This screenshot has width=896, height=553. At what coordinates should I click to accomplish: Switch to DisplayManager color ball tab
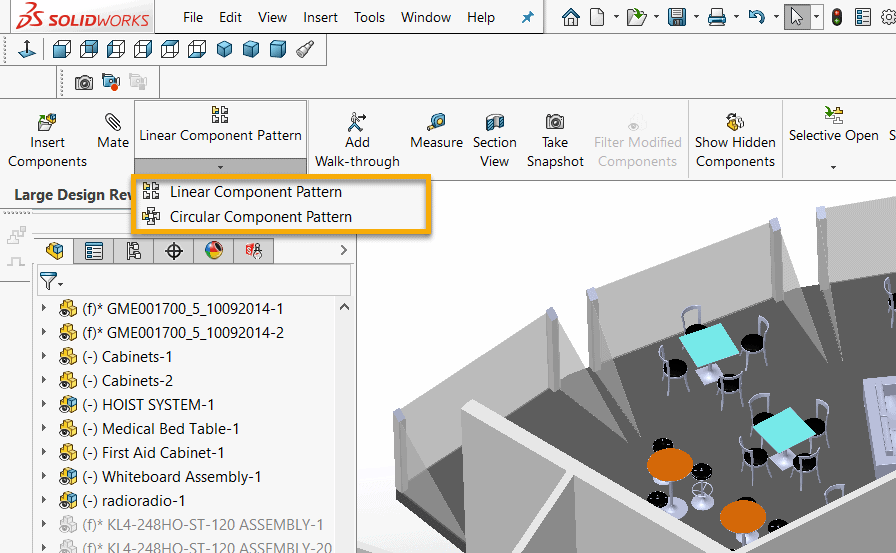click(214, 251)
